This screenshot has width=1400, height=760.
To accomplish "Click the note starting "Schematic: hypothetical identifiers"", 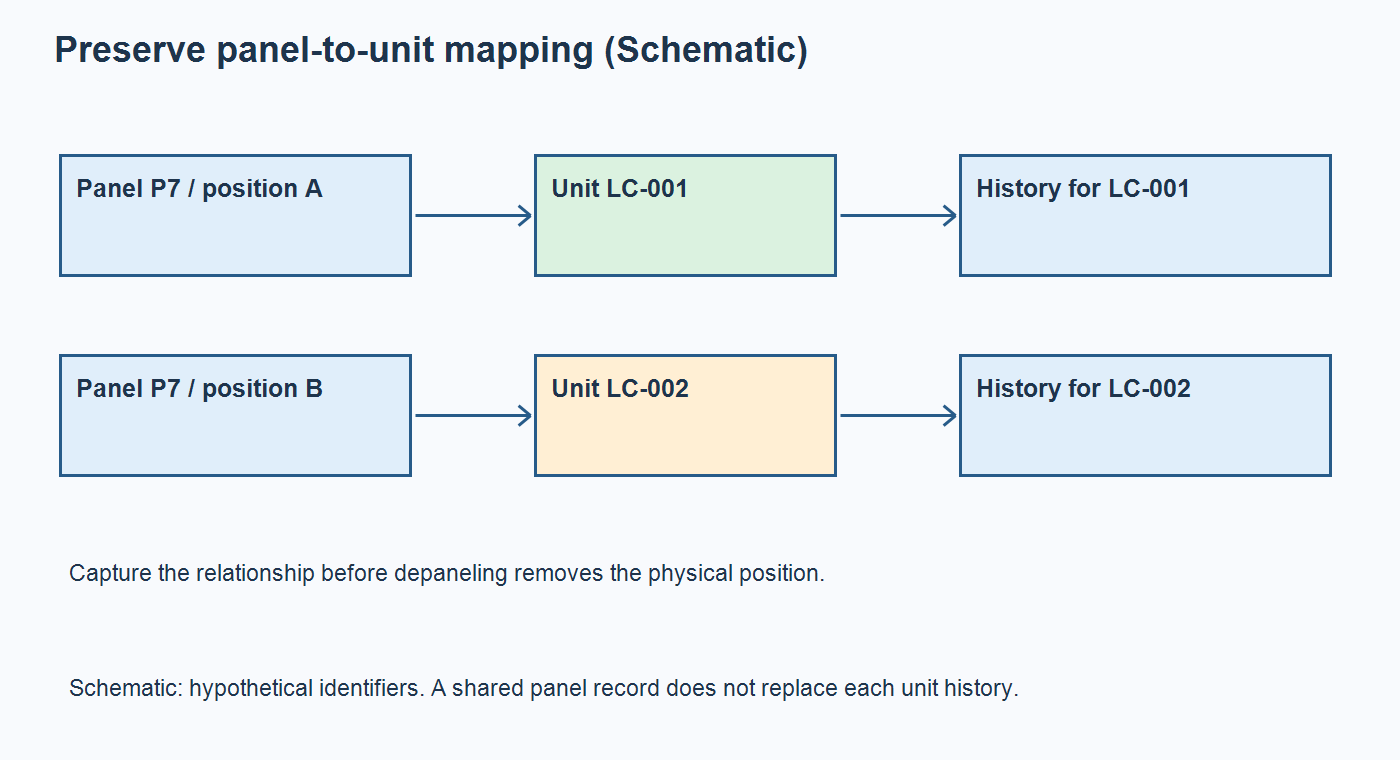I will pos(544,689).
